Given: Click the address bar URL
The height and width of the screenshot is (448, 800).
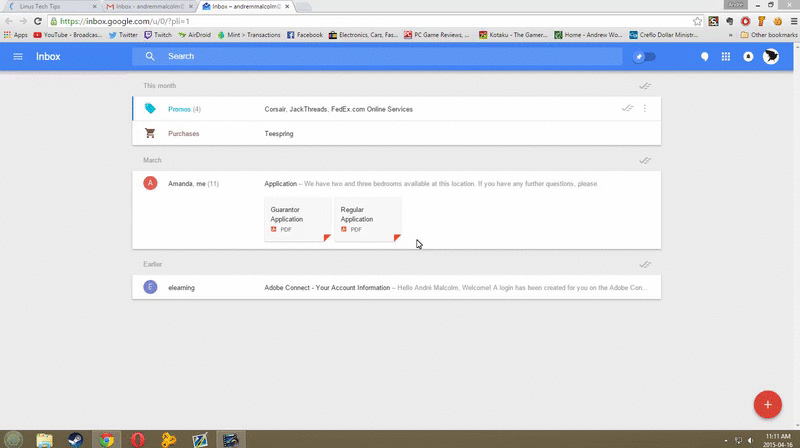Looking at the screenshot, I should (x=124, y=21).
